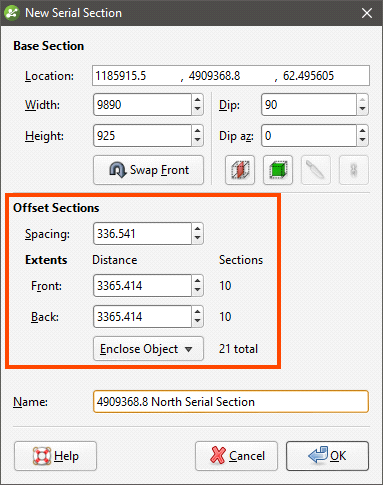Viewport: 383px width, 485px height.
Task: Decrease Front distance with the down arrow
Action: (198, 290)
